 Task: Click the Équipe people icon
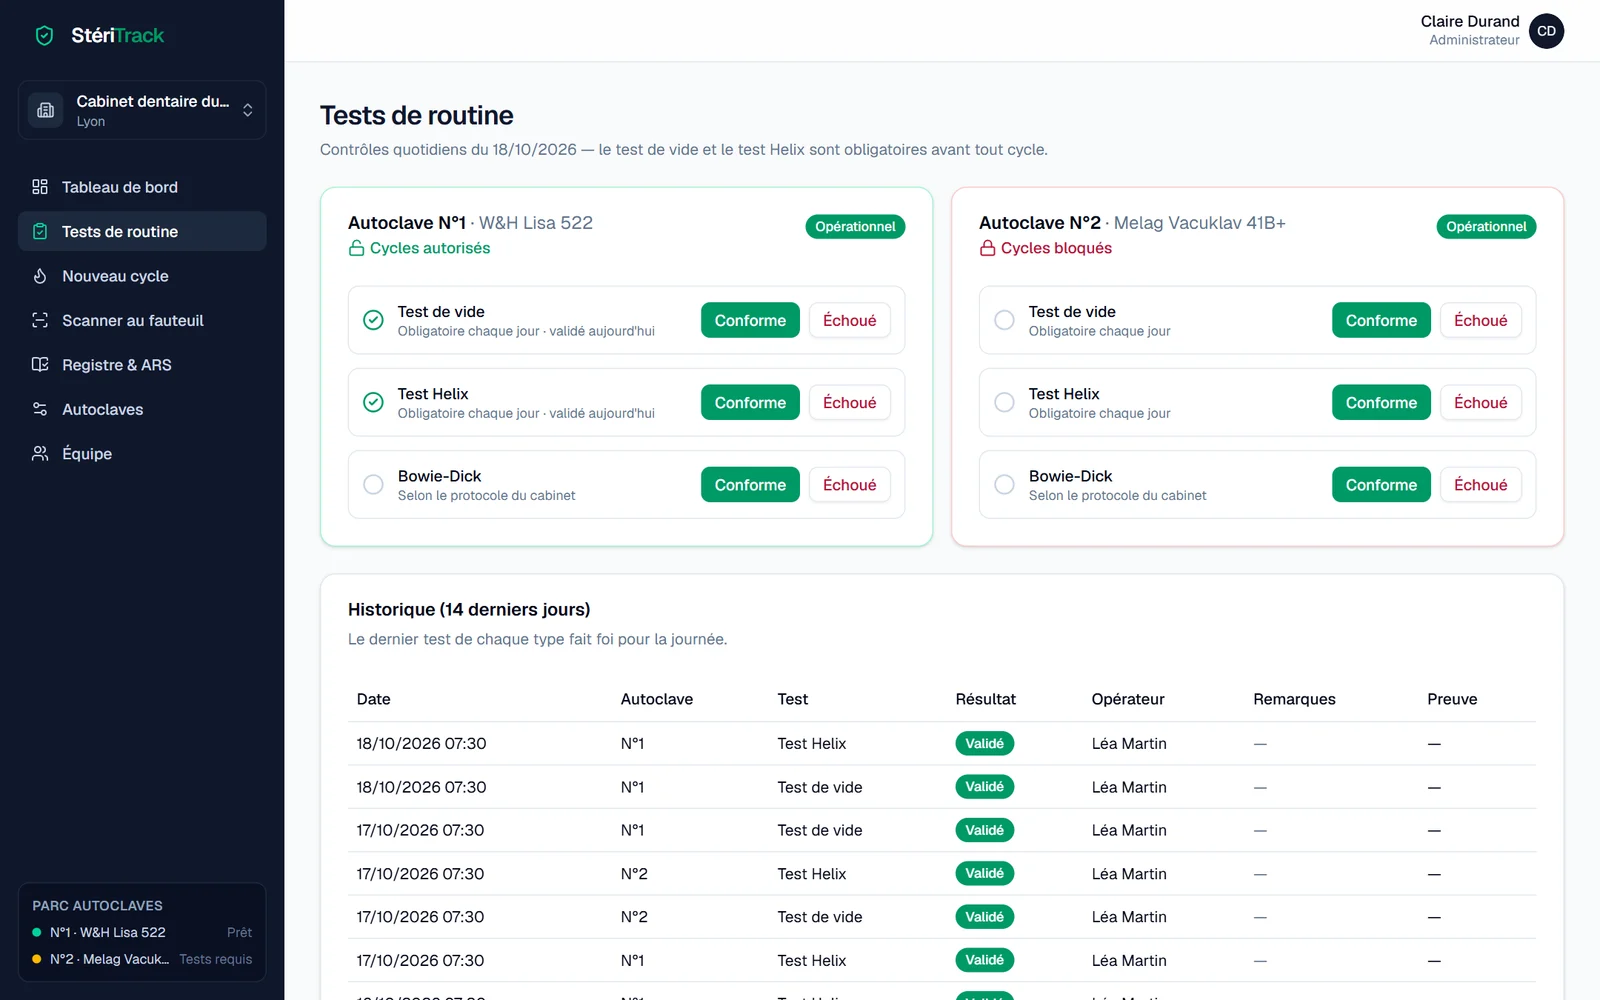(40, 454)
